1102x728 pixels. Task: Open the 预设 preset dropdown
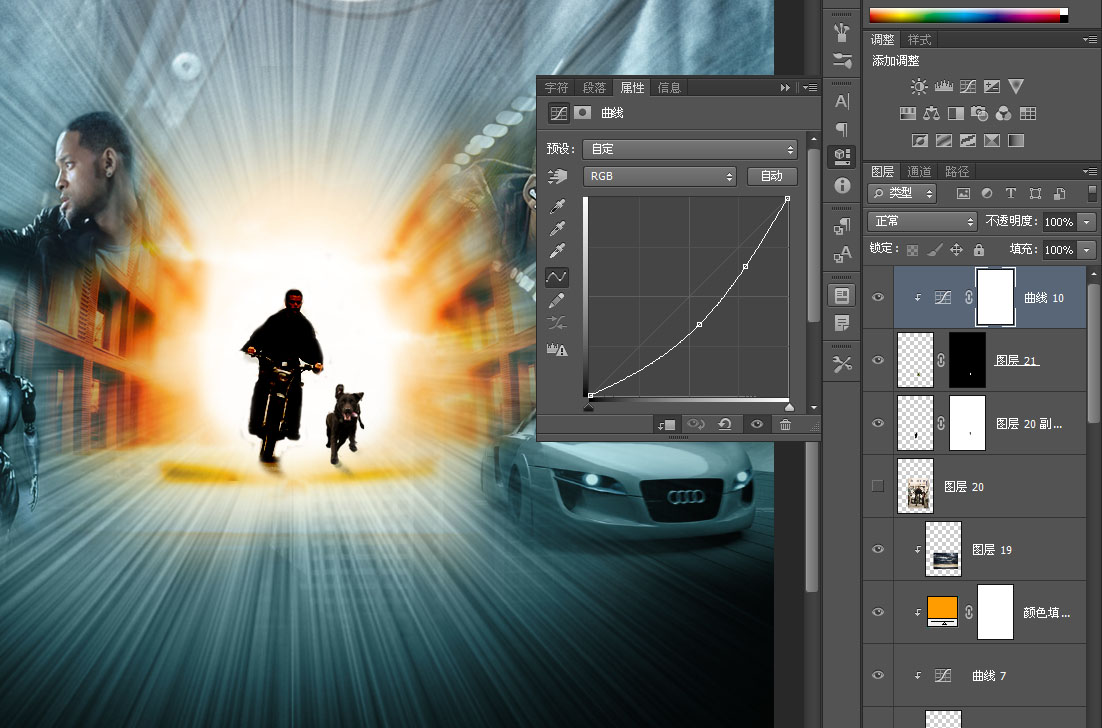tap(690, 149)
